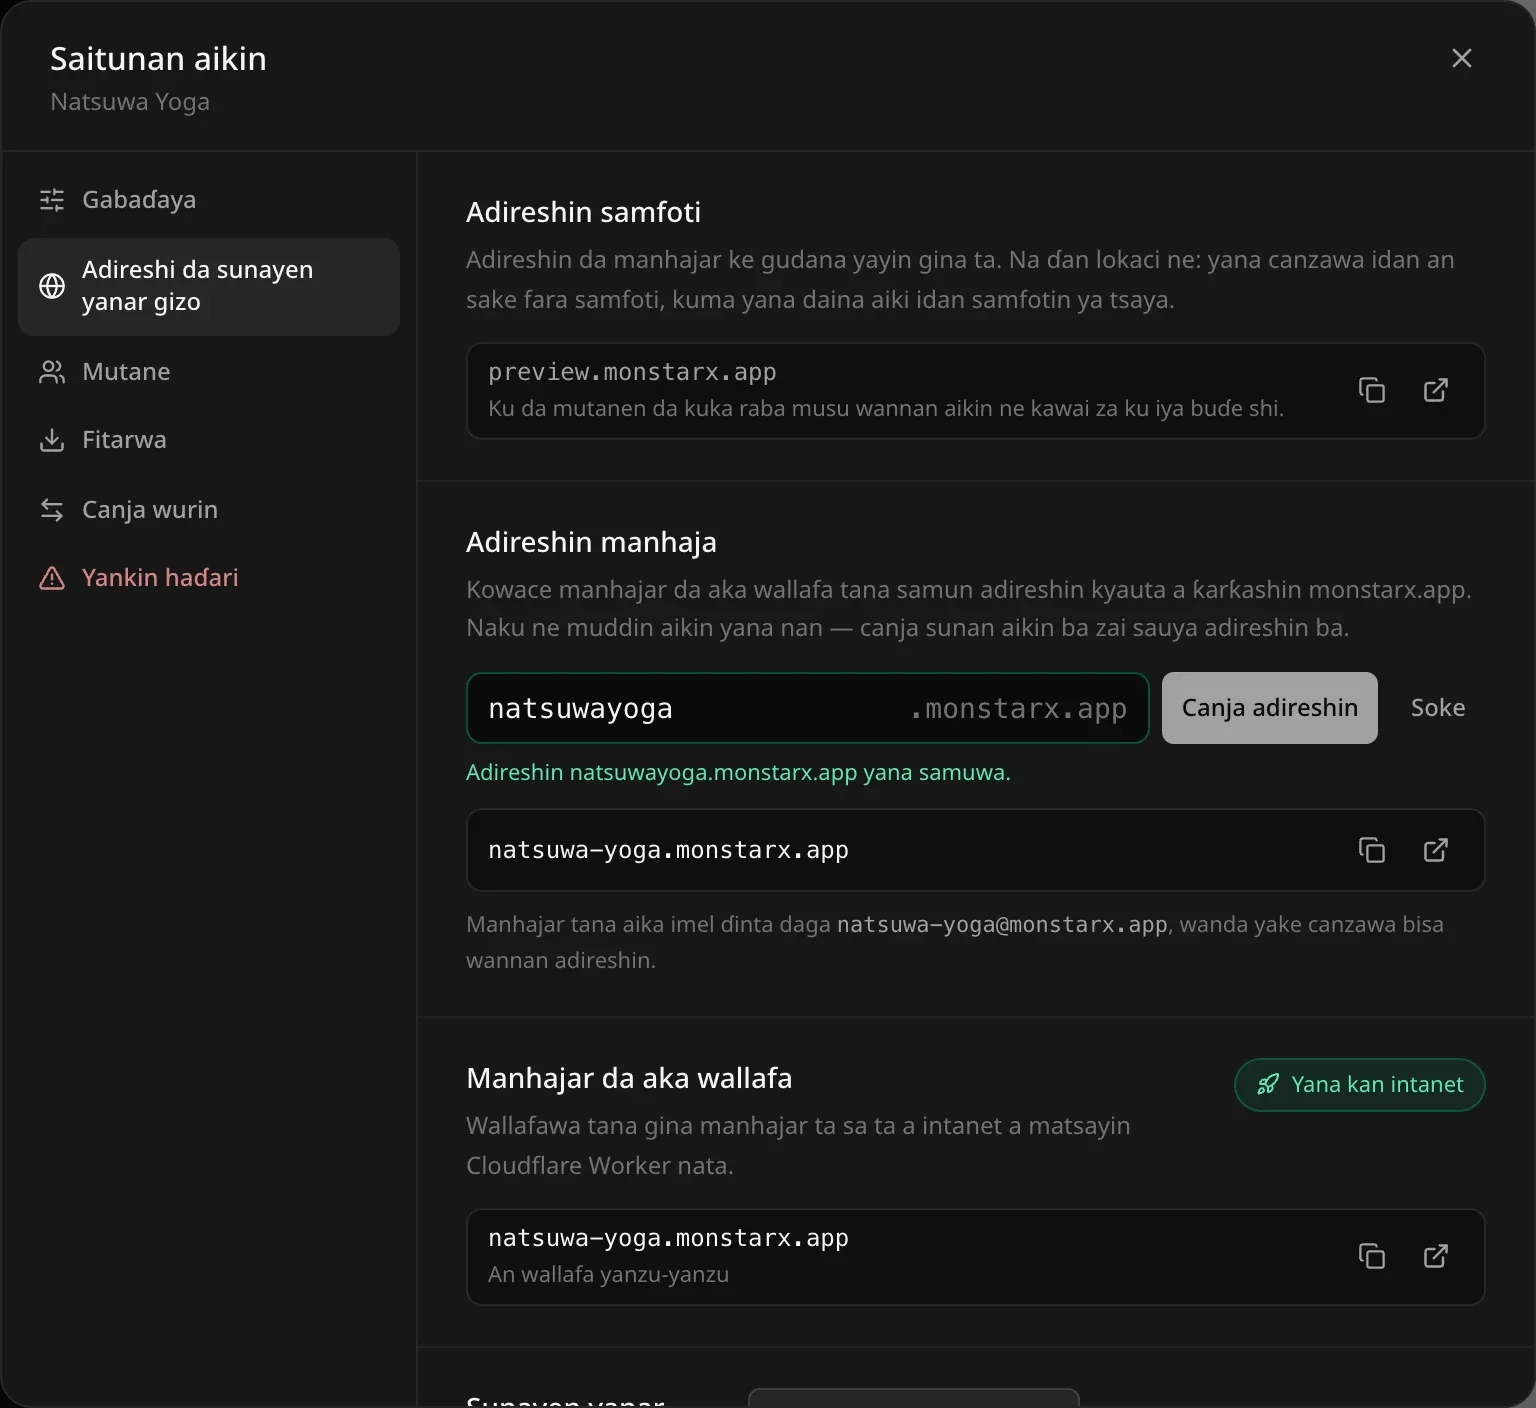Screen dimensions: 1536x1408
Task: Show the Yankin hadari section
Action: 209,578
